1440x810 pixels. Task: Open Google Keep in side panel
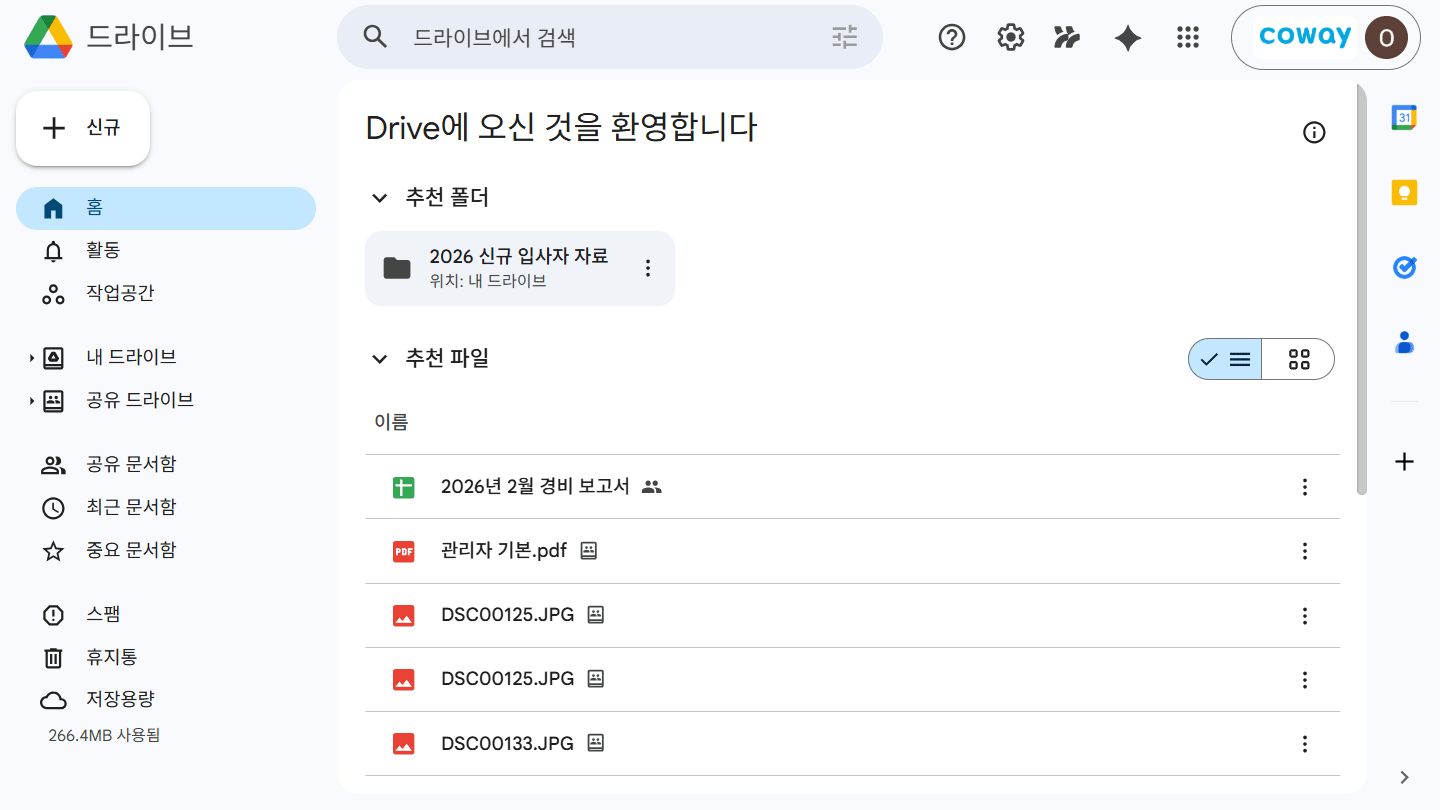tap(1404, 192)
